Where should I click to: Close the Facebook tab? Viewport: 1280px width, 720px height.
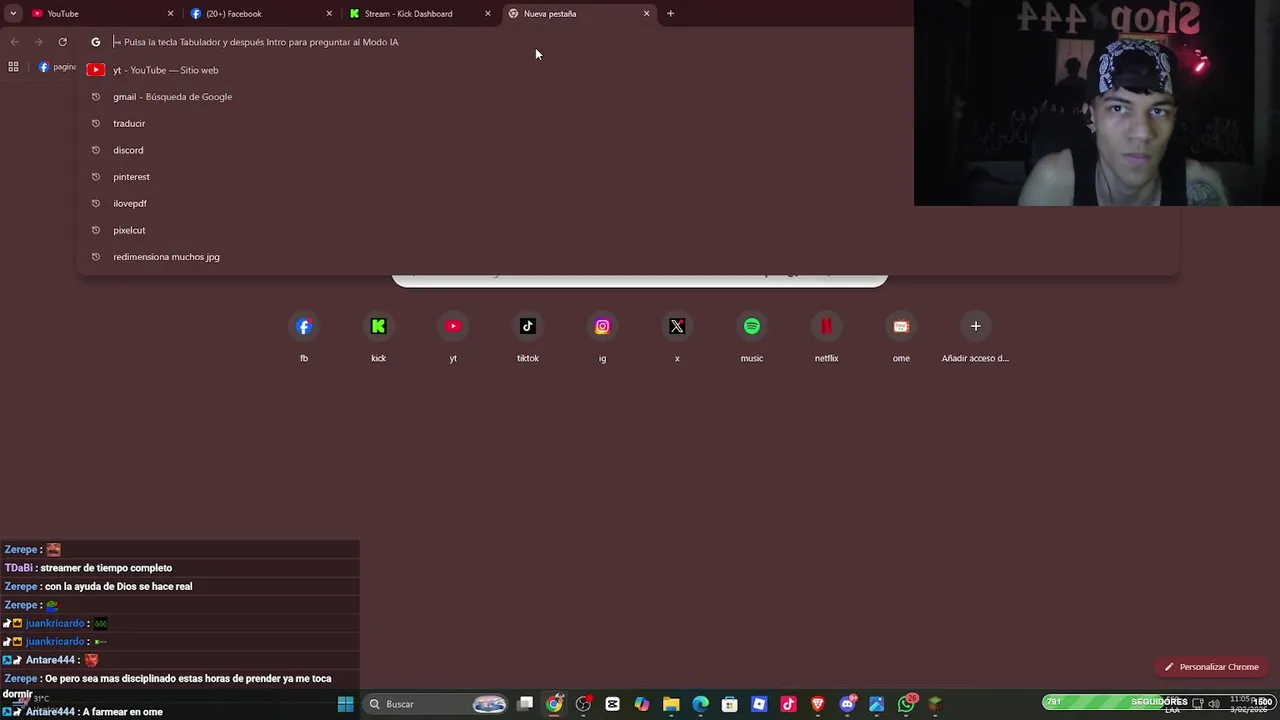329,14
